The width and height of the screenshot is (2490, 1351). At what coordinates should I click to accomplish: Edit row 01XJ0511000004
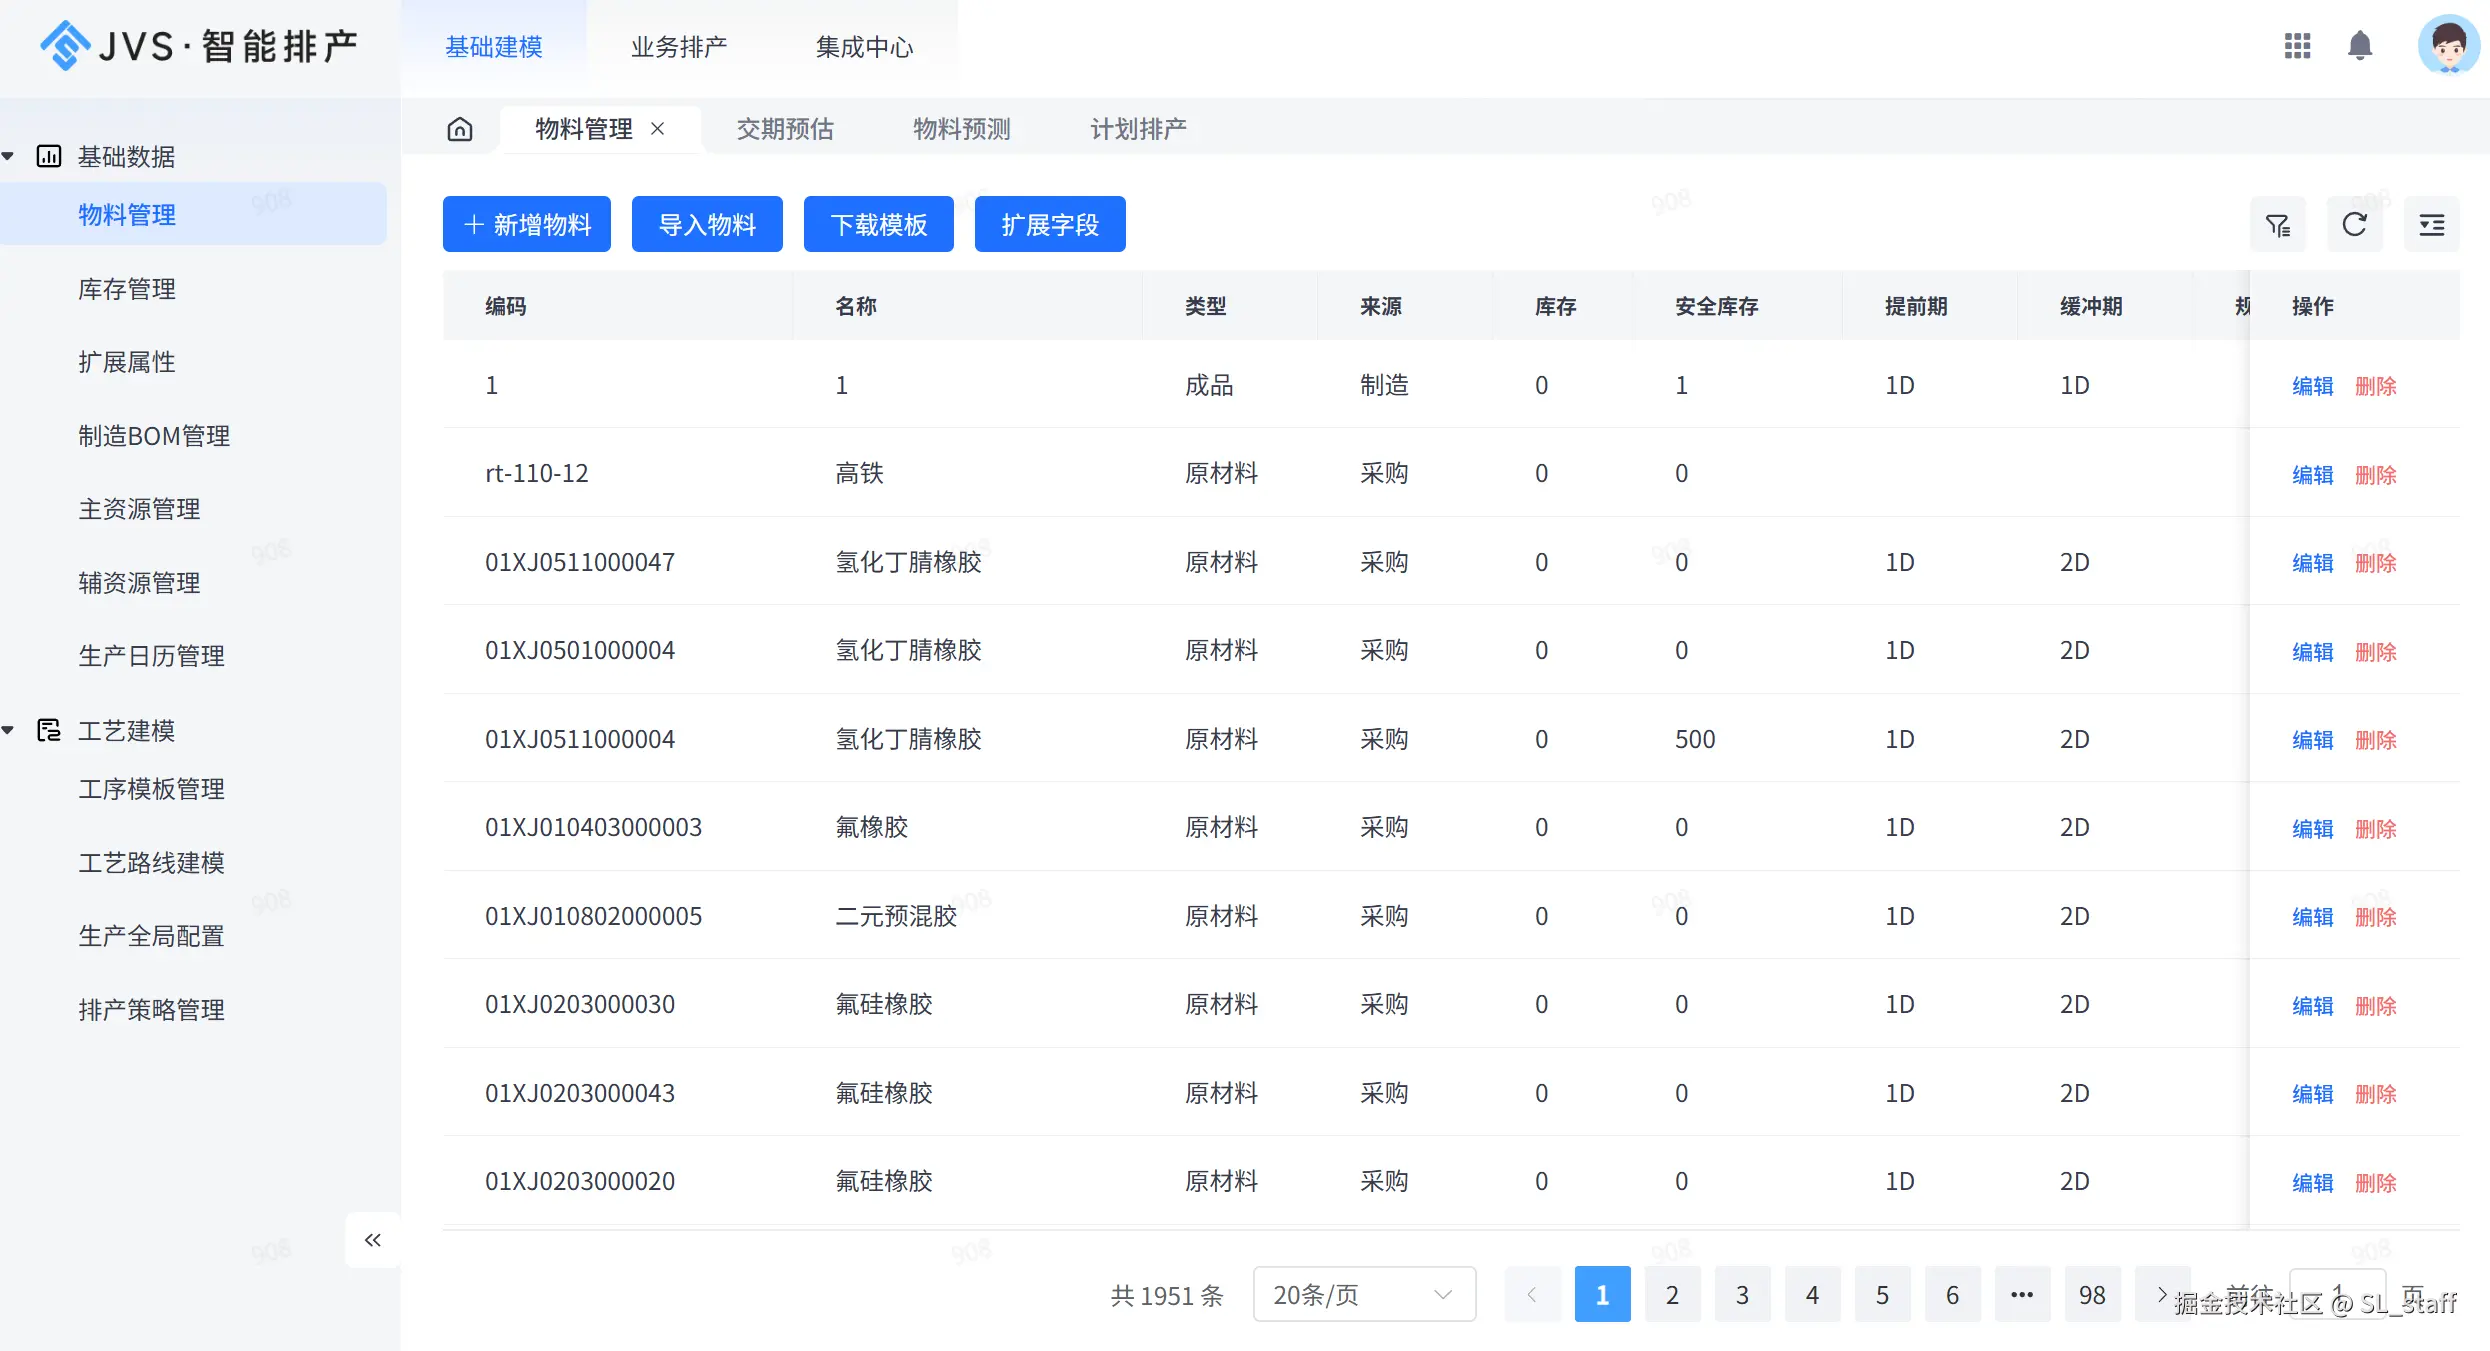click(2312, 740)
